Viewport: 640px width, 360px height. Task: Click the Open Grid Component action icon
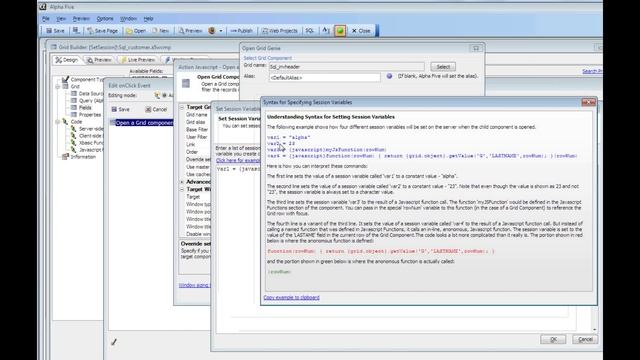click(186, 83)
